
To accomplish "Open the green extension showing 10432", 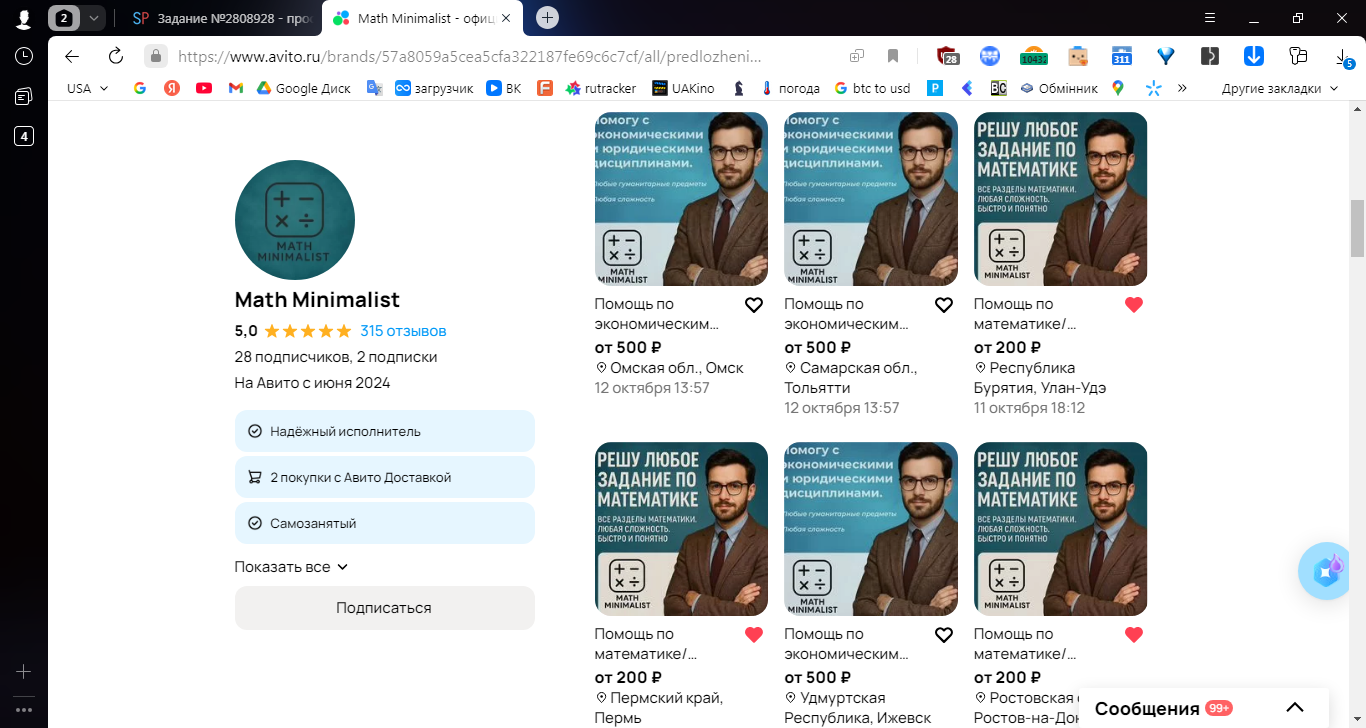I will (1033, 56).
